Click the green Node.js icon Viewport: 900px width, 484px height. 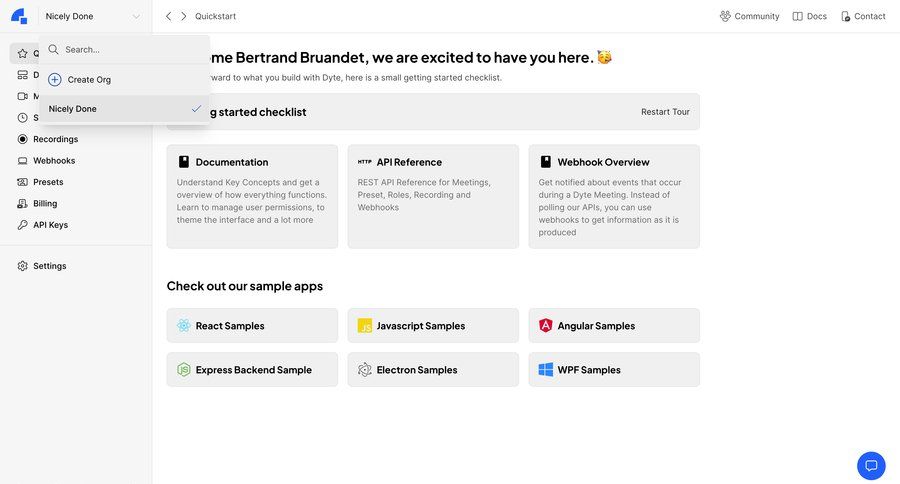point(184,370)
